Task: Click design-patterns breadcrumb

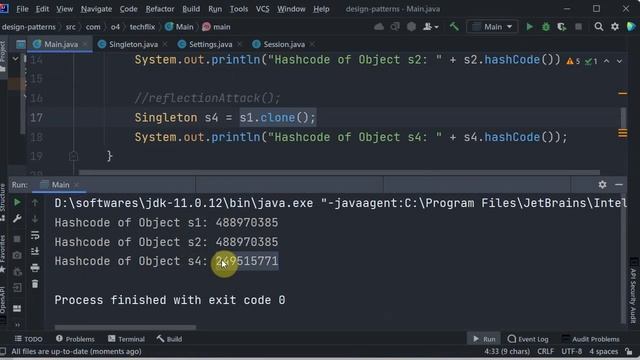Action: 29,27
